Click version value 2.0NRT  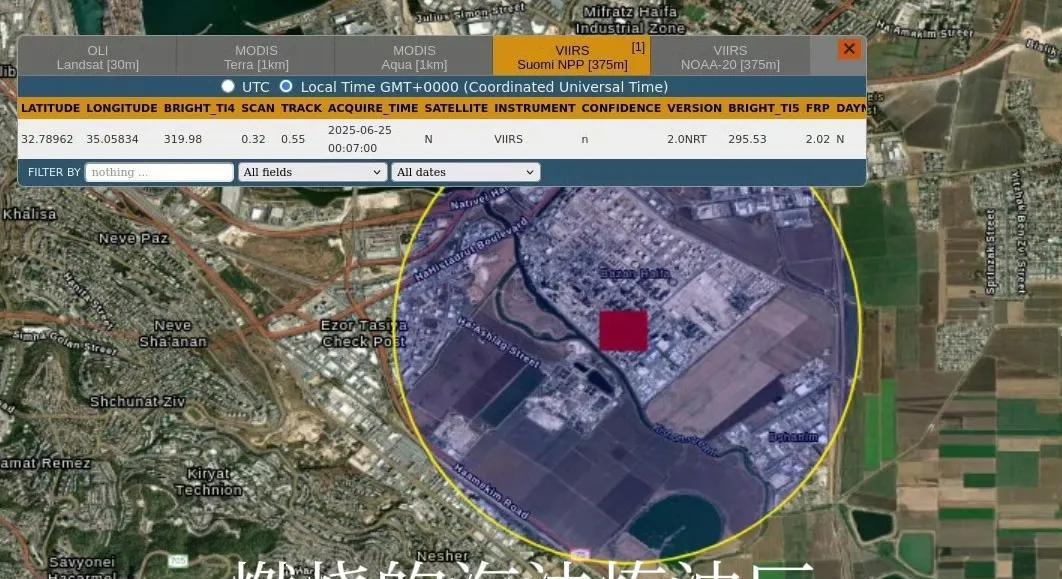[x=687, y=139]
